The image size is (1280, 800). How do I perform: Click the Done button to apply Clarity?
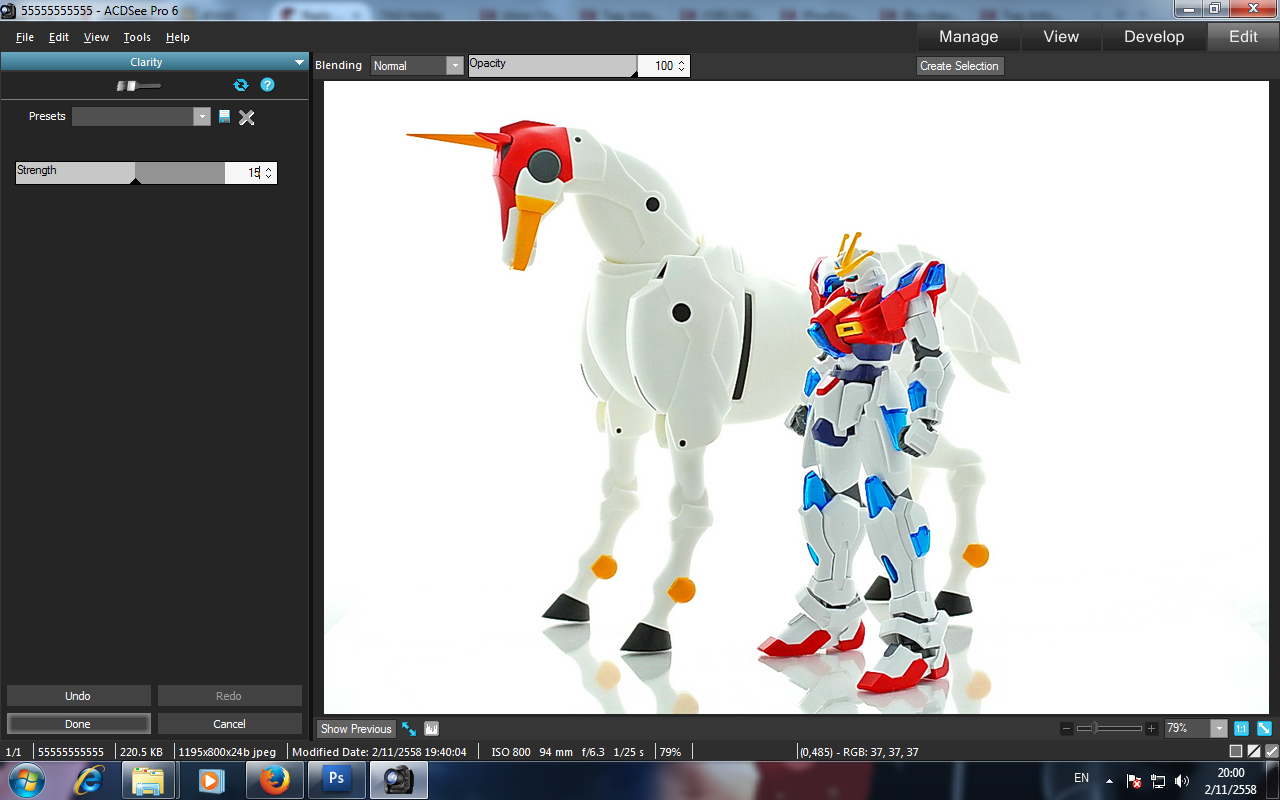click(x=78, y=724)
